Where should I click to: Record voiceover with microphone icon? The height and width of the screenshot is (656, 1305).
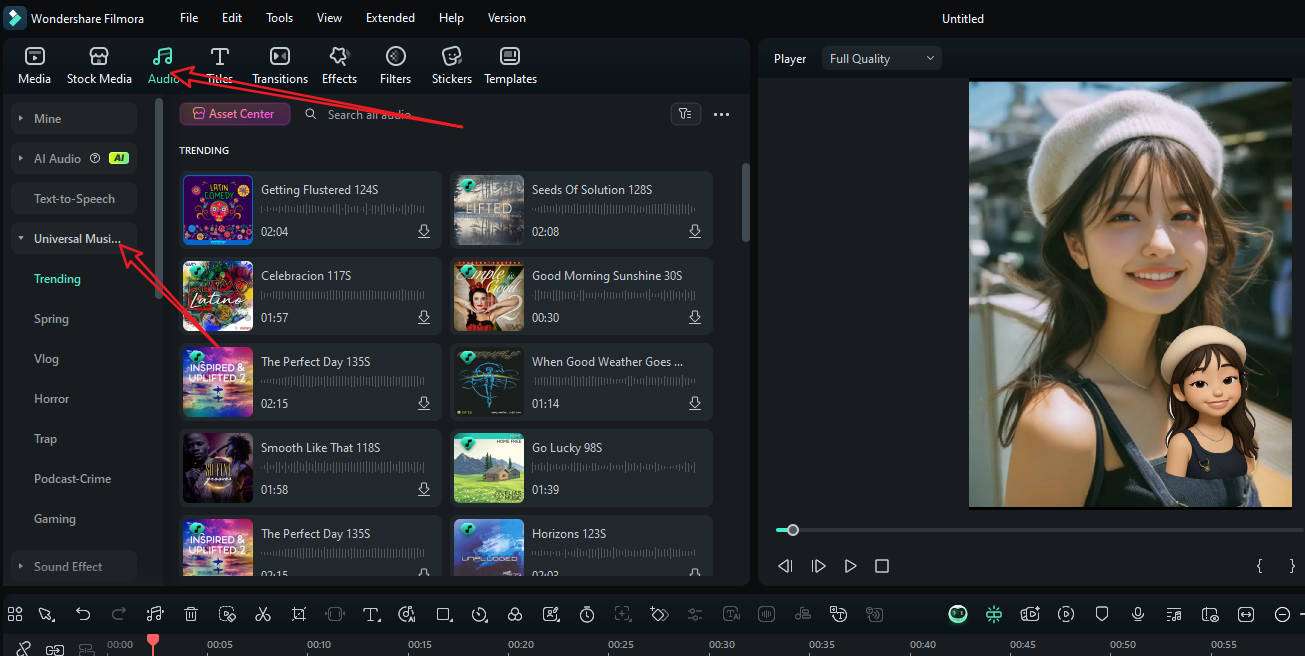(1138, 614)
